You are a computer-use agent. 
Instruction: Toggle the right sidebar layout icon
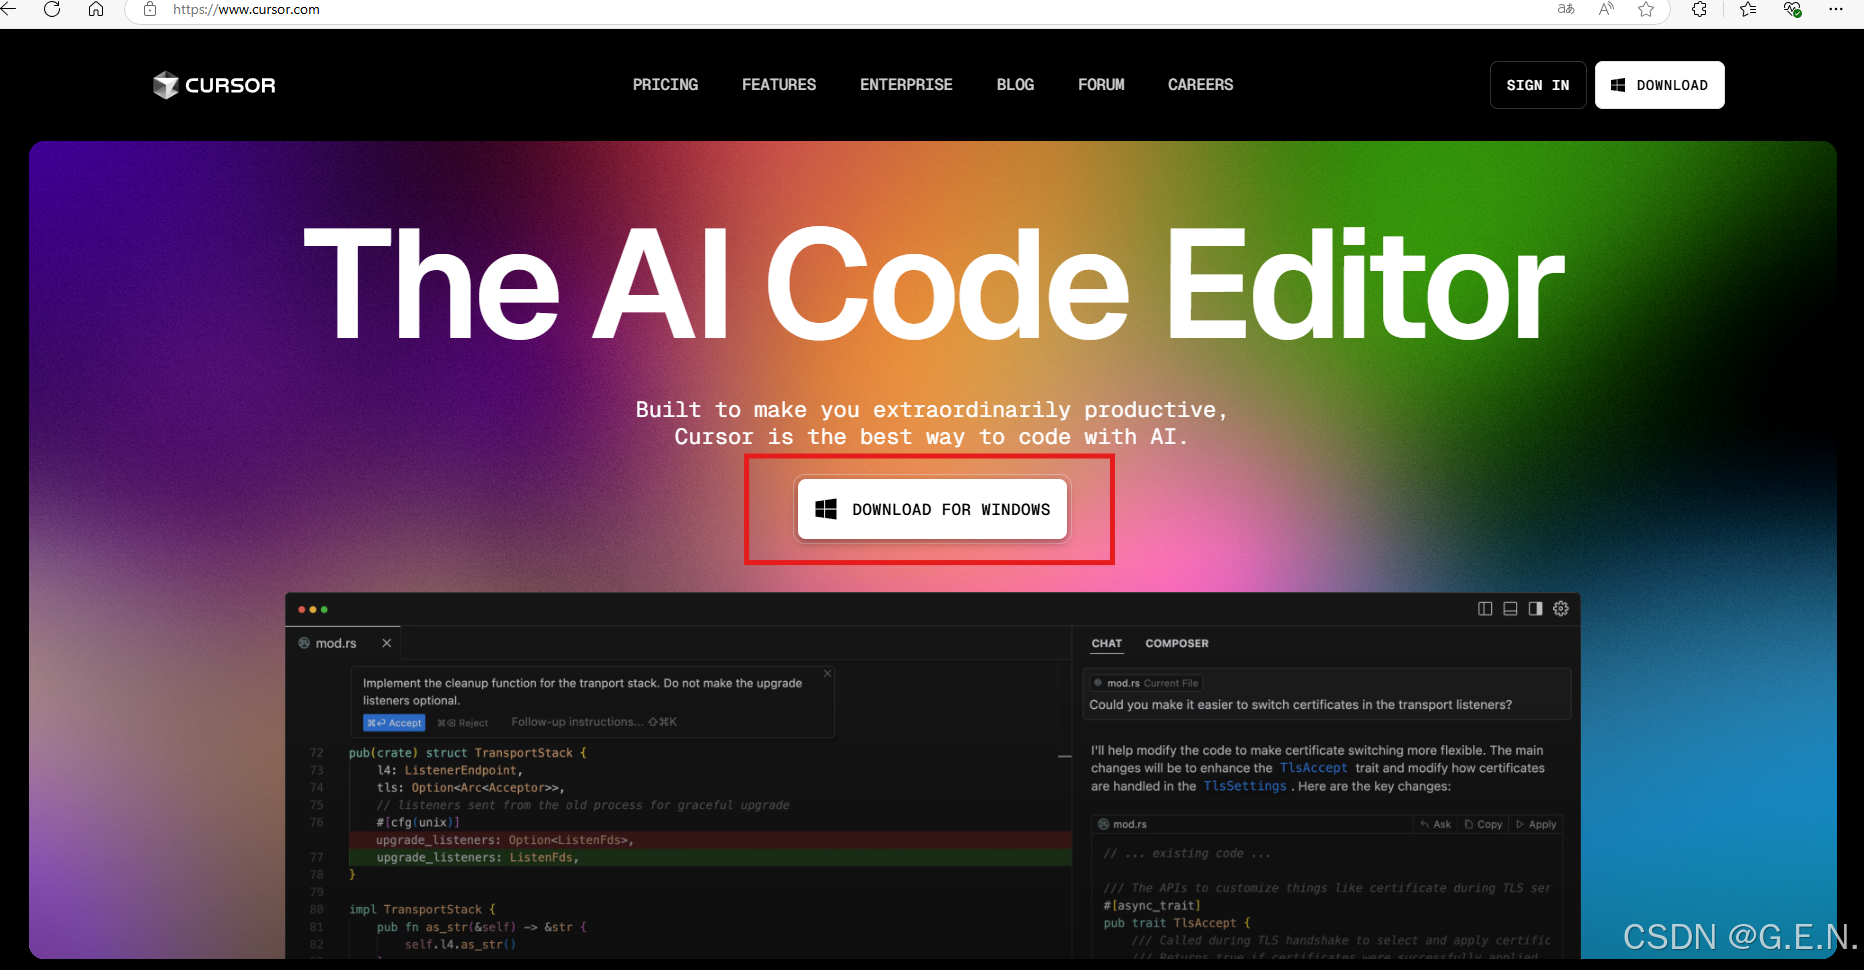[x=1535, y=609]
